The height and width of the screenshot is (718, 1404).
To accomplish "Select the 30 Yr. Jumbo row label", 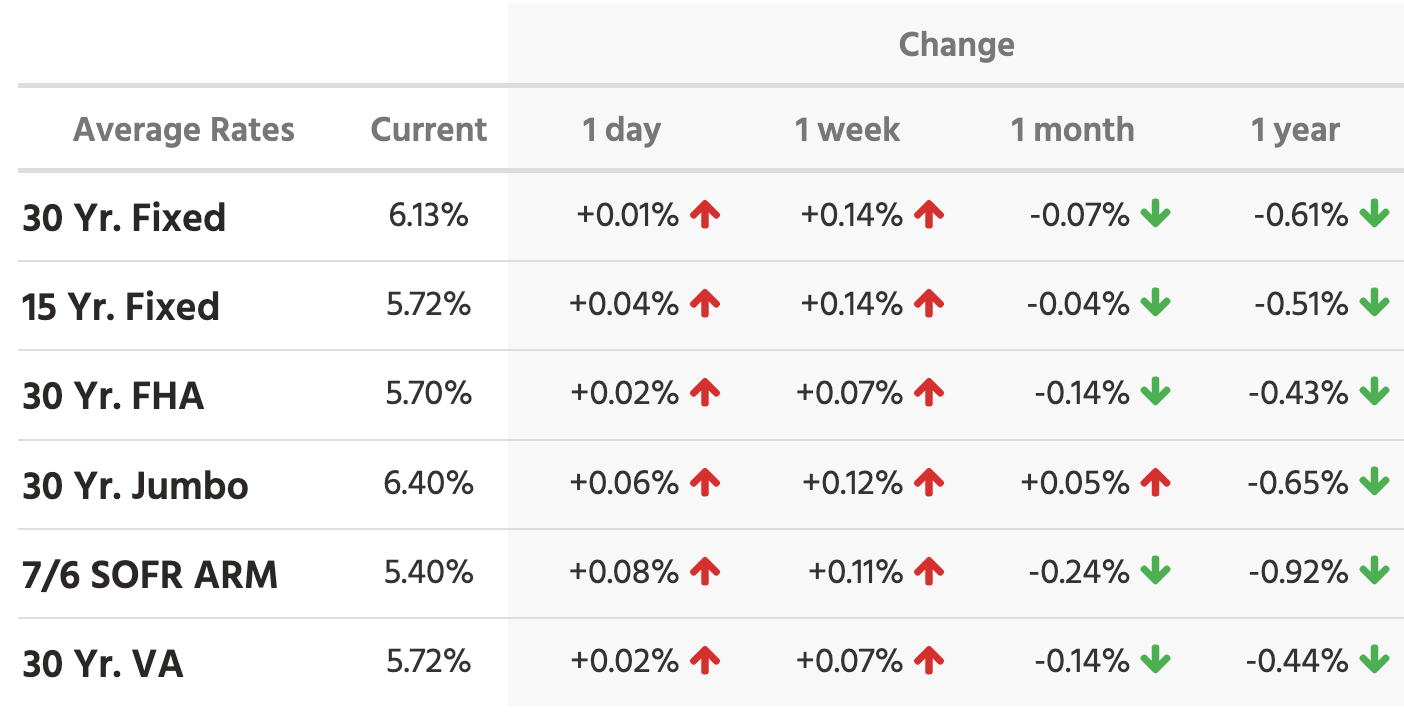I will coord(135,486).
